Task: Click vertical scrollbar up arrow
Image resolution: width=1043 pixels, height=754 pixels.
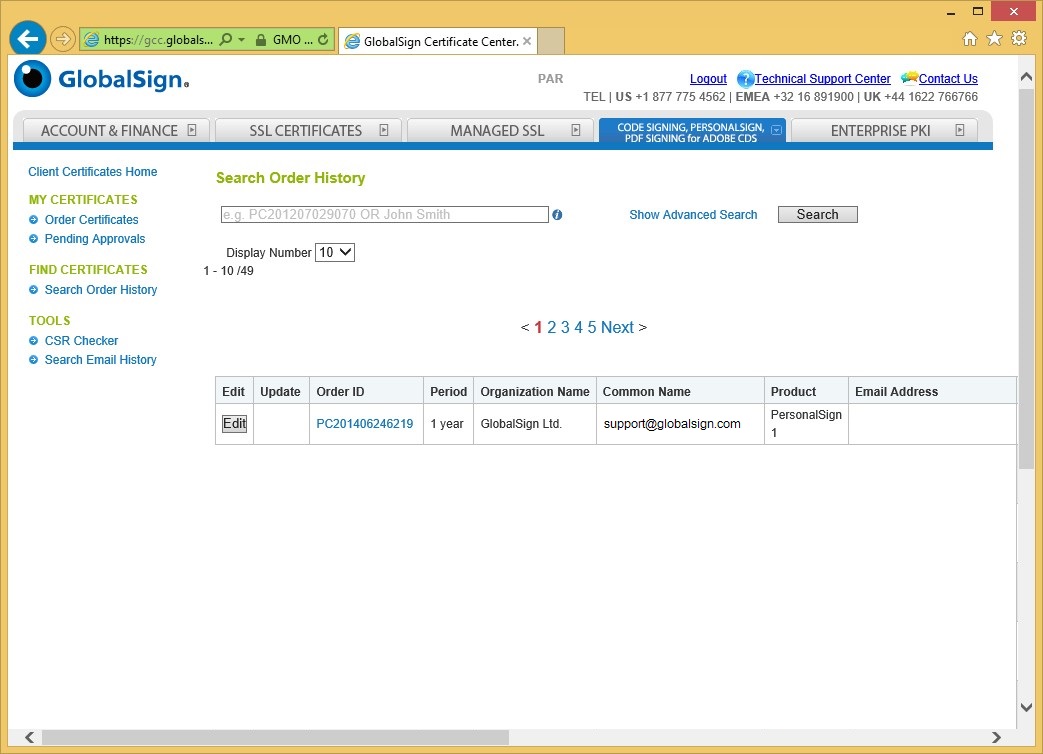Action: [x=1026, y=76]
